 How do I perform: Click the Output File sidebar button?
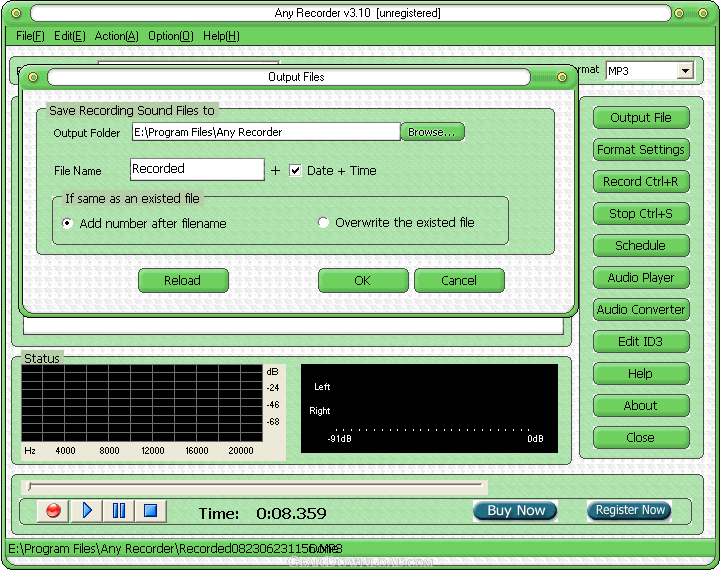point(641,118)
